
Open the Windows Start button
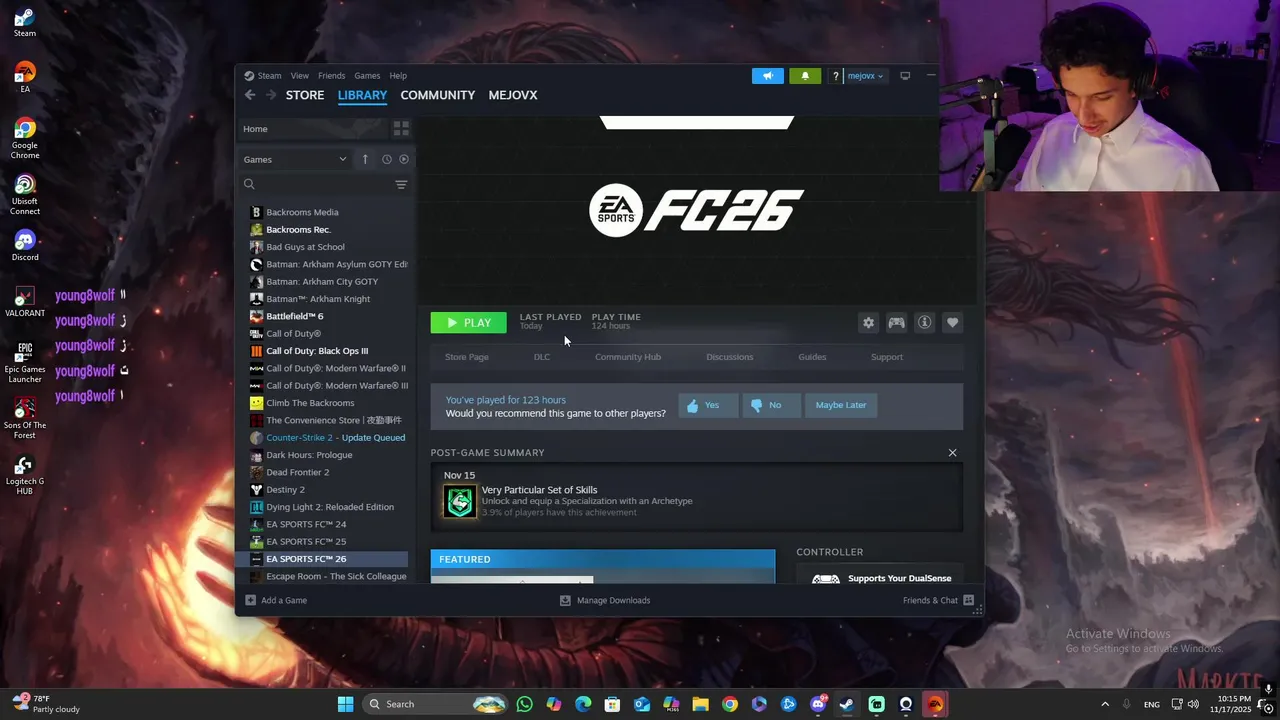(345, 704)
